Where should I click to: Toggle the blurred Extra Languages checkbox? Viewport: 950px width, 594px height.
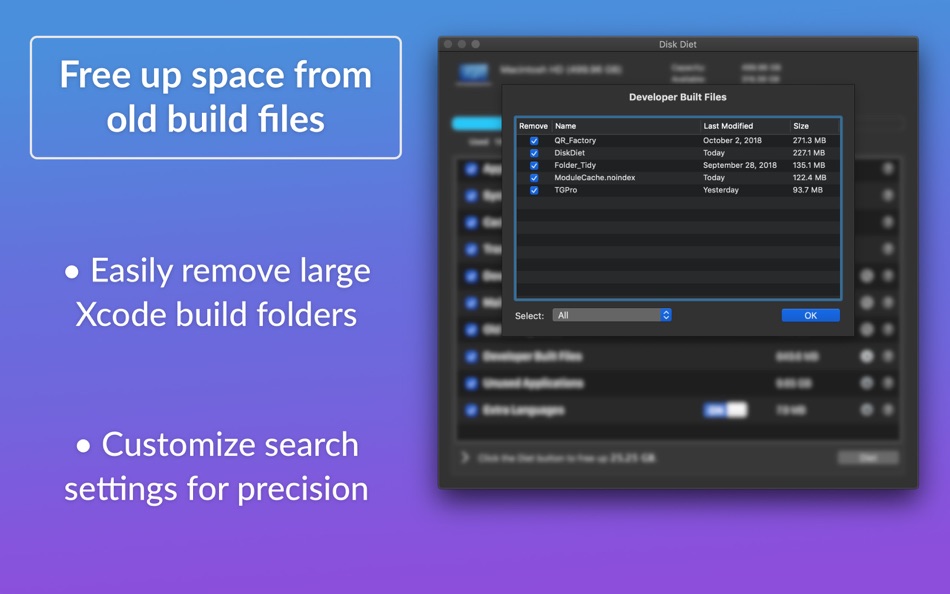coord(471,410)
